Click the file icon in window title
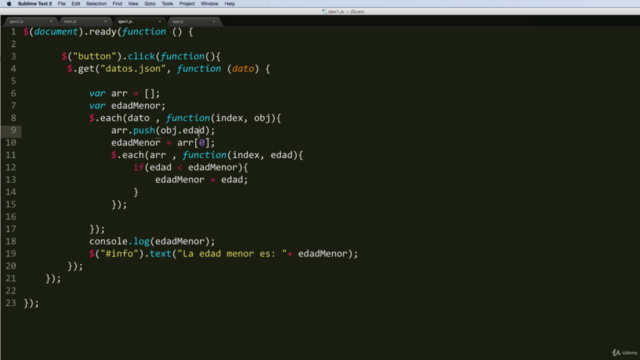This screenshot has height=360, width=640. tap(324, 11)
